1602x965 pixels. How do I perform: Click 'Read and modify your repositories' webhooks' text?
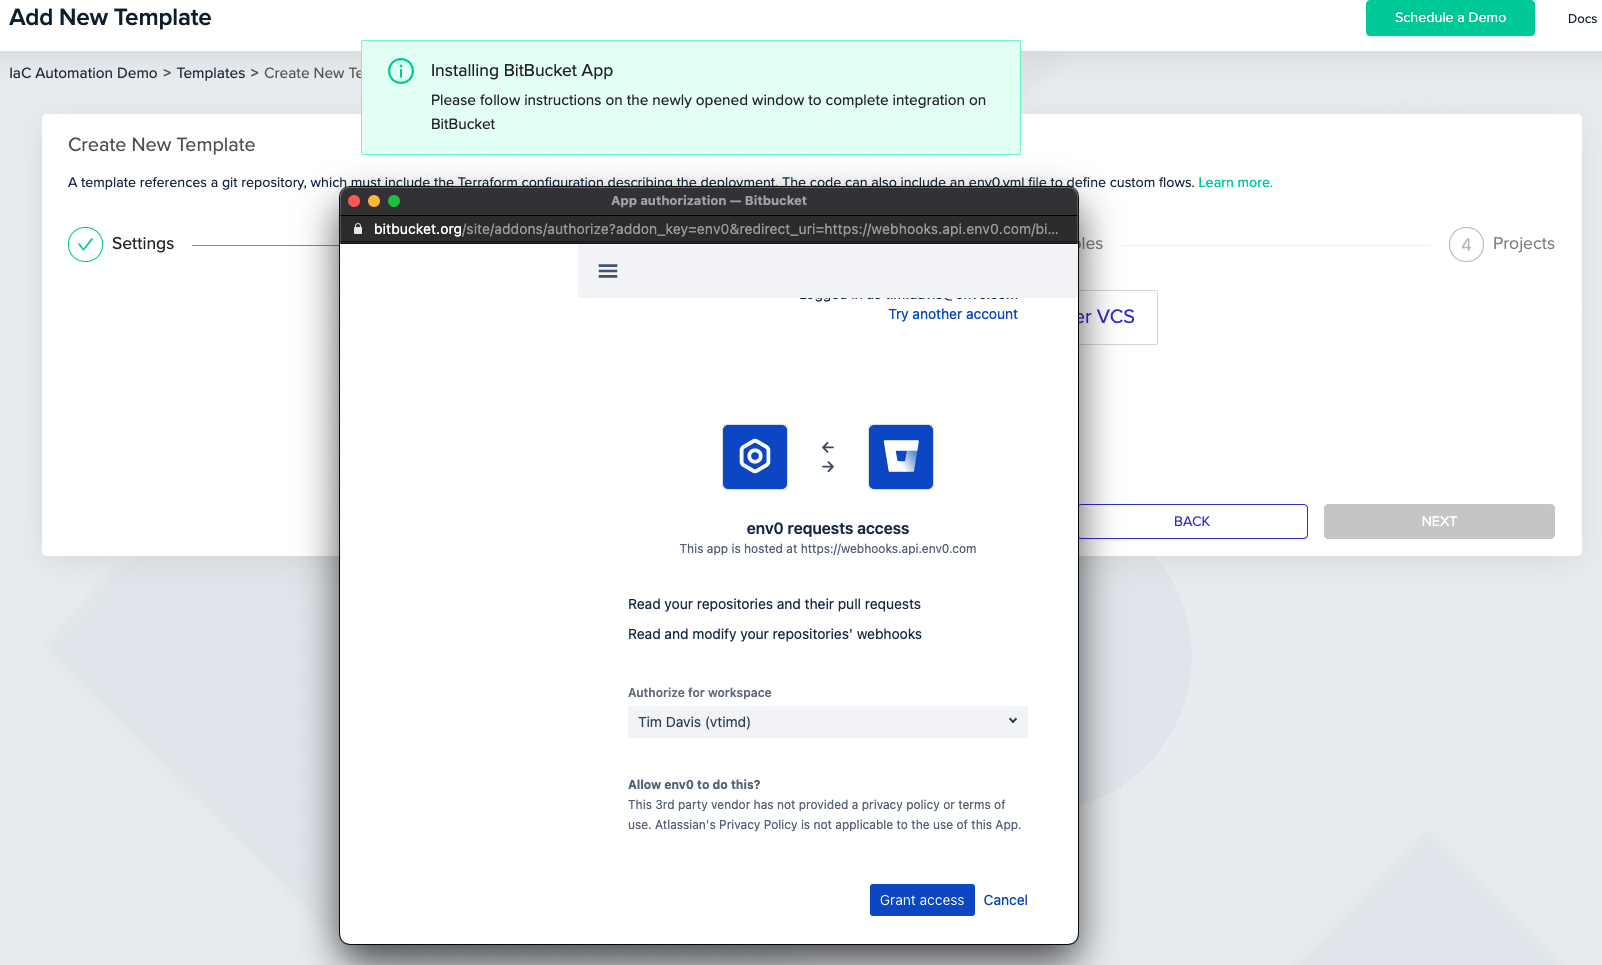775,634
